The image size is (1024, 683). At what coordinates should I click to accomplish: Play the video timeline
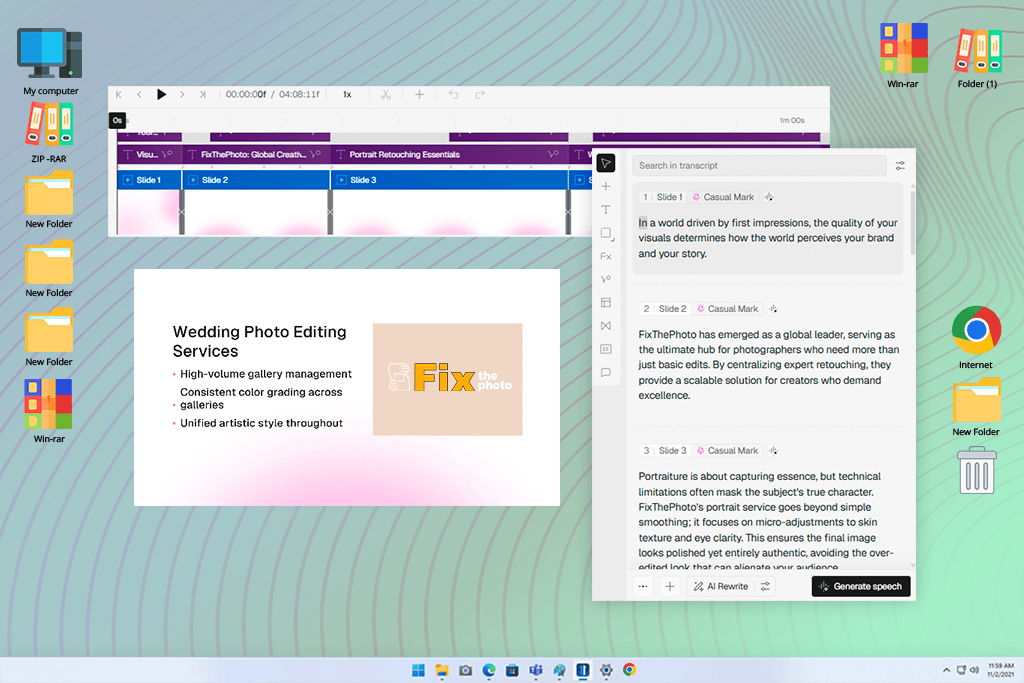161,95
